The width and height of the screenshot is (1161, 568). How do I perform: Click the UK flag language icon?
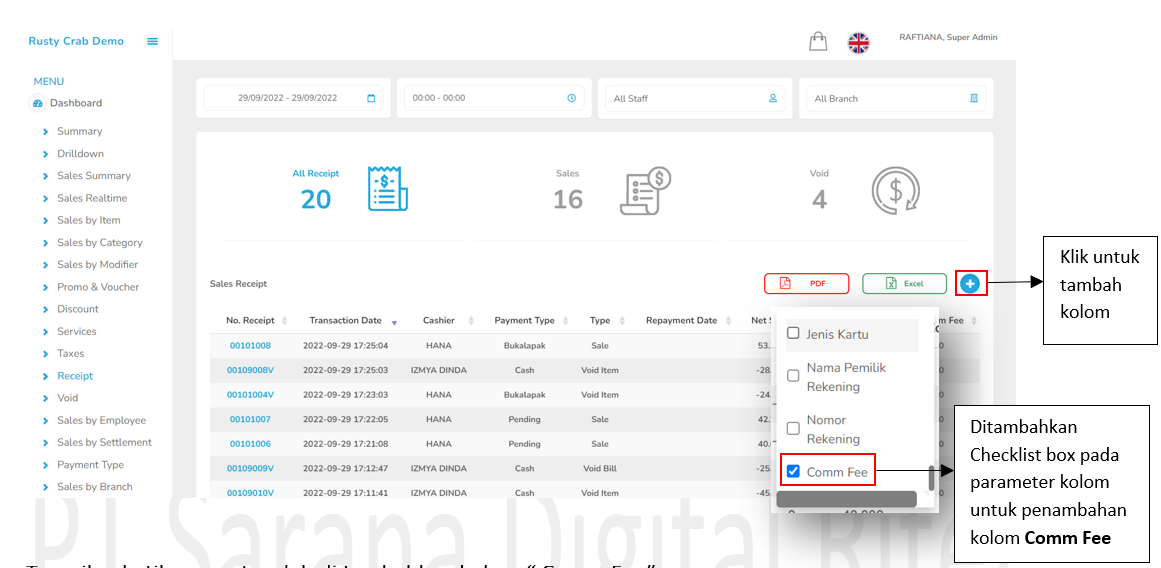coord(858,42)
